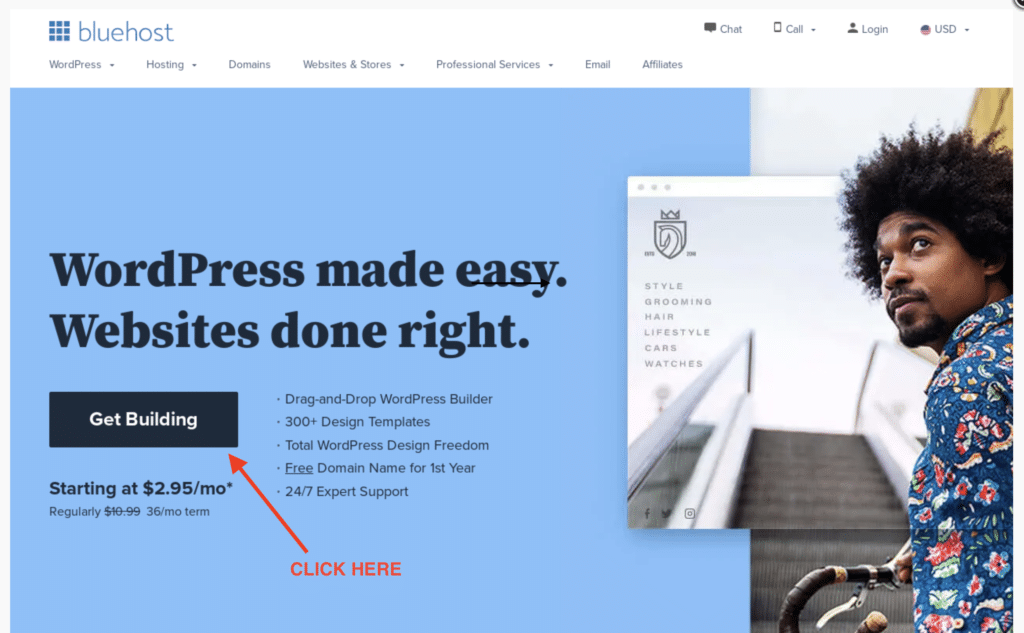Click the Twitter icon in site preview
1024x633 pixels.
point(666,513)
